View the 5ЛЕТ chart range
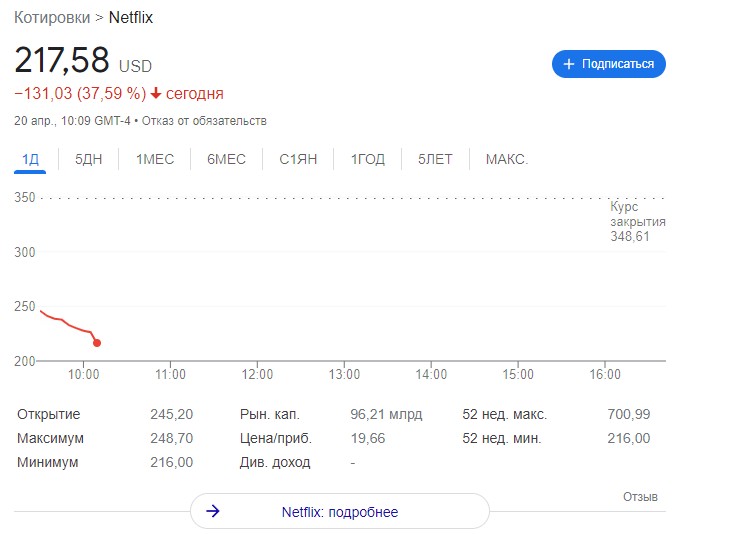The width and height of the screenshot is (732, 534). click(x=435, y=159)
